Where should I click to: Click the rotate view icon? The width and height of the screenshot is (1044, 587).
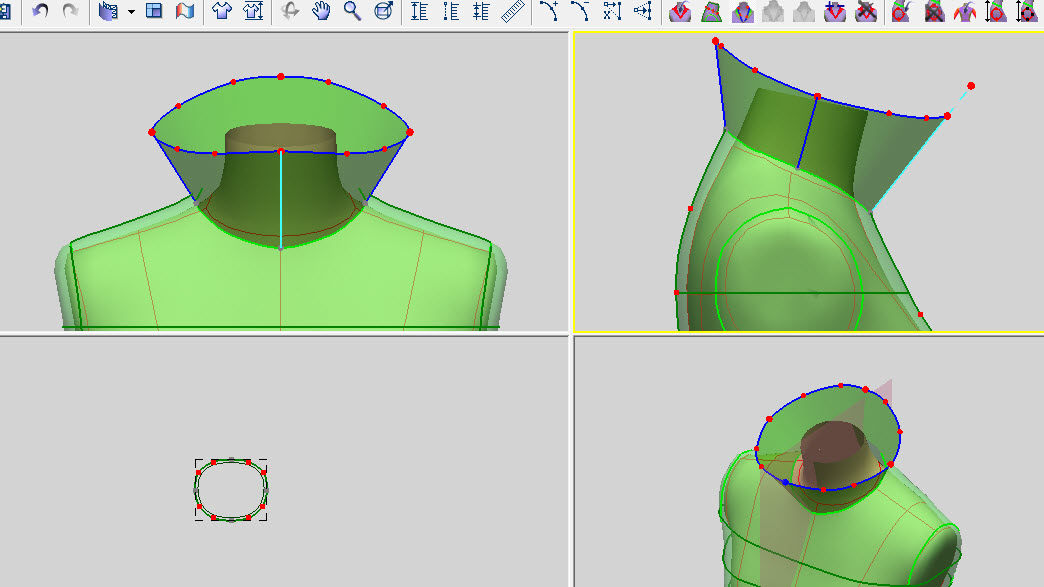[x=290, y=11]
